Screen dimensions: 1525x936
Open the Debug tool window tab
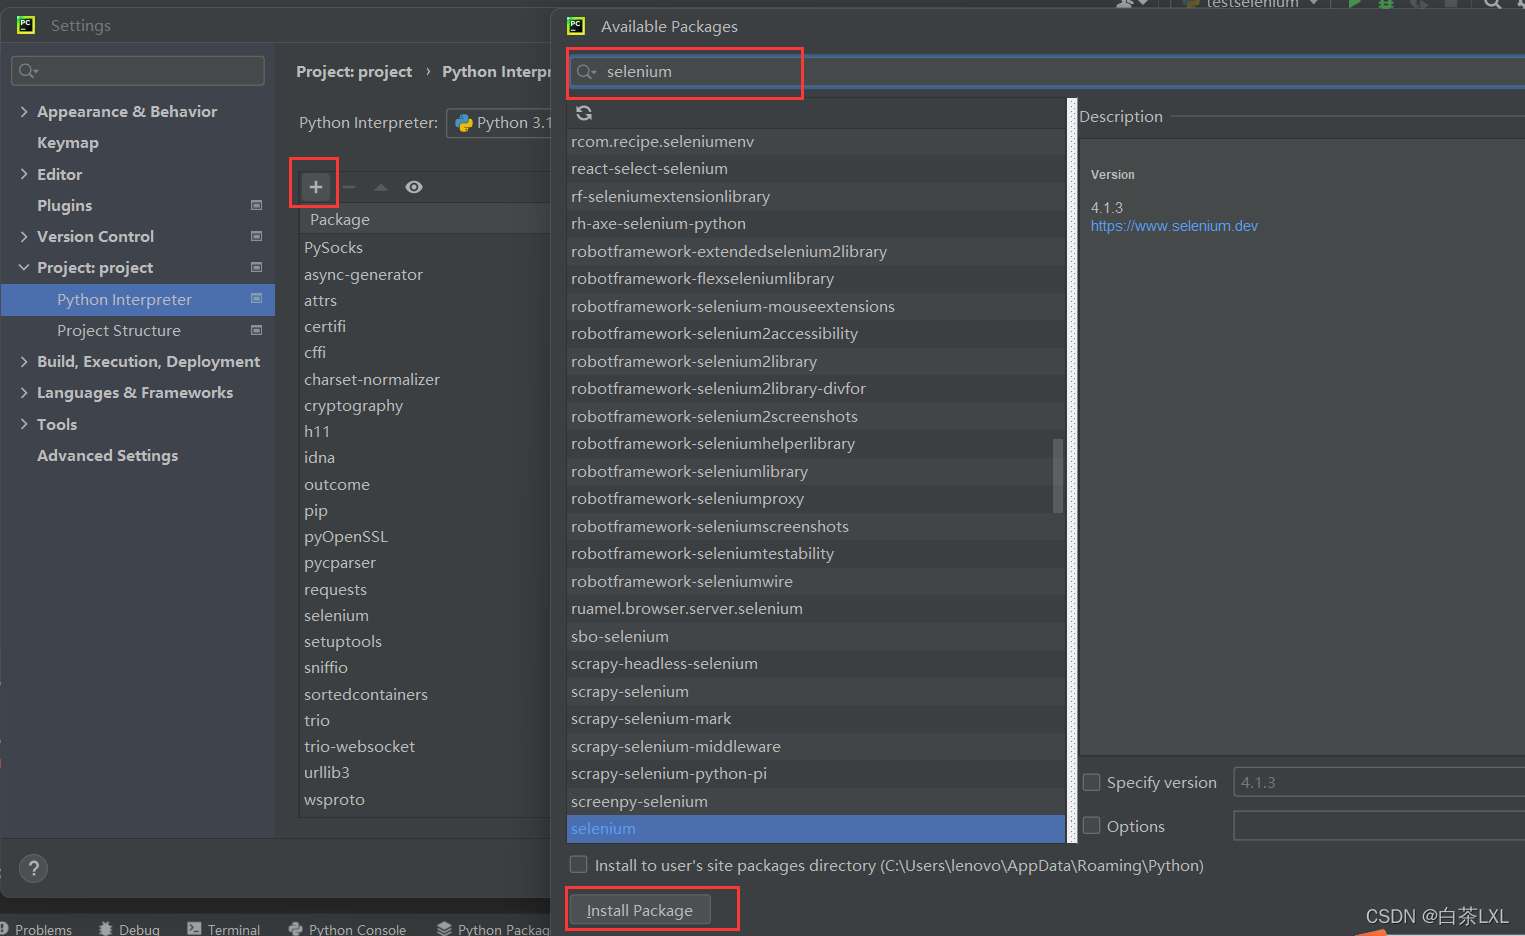(x=129, y=929)
